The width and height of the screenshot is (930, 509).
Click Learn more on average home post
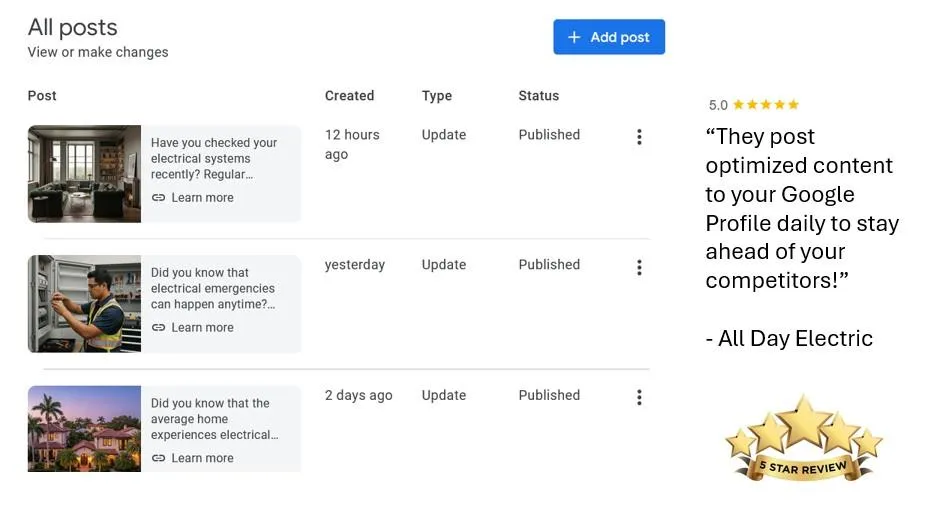coord(202,458)
